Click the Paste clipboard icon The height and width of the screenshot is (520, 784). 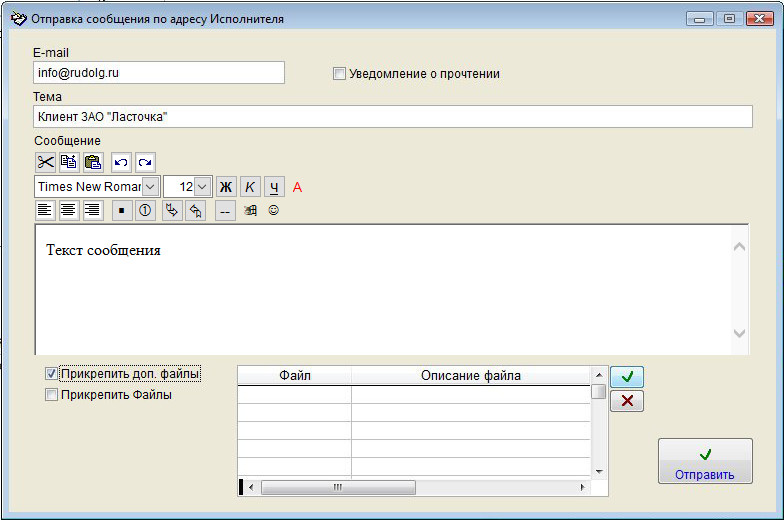pyautogui.click(x=93, y=162)
